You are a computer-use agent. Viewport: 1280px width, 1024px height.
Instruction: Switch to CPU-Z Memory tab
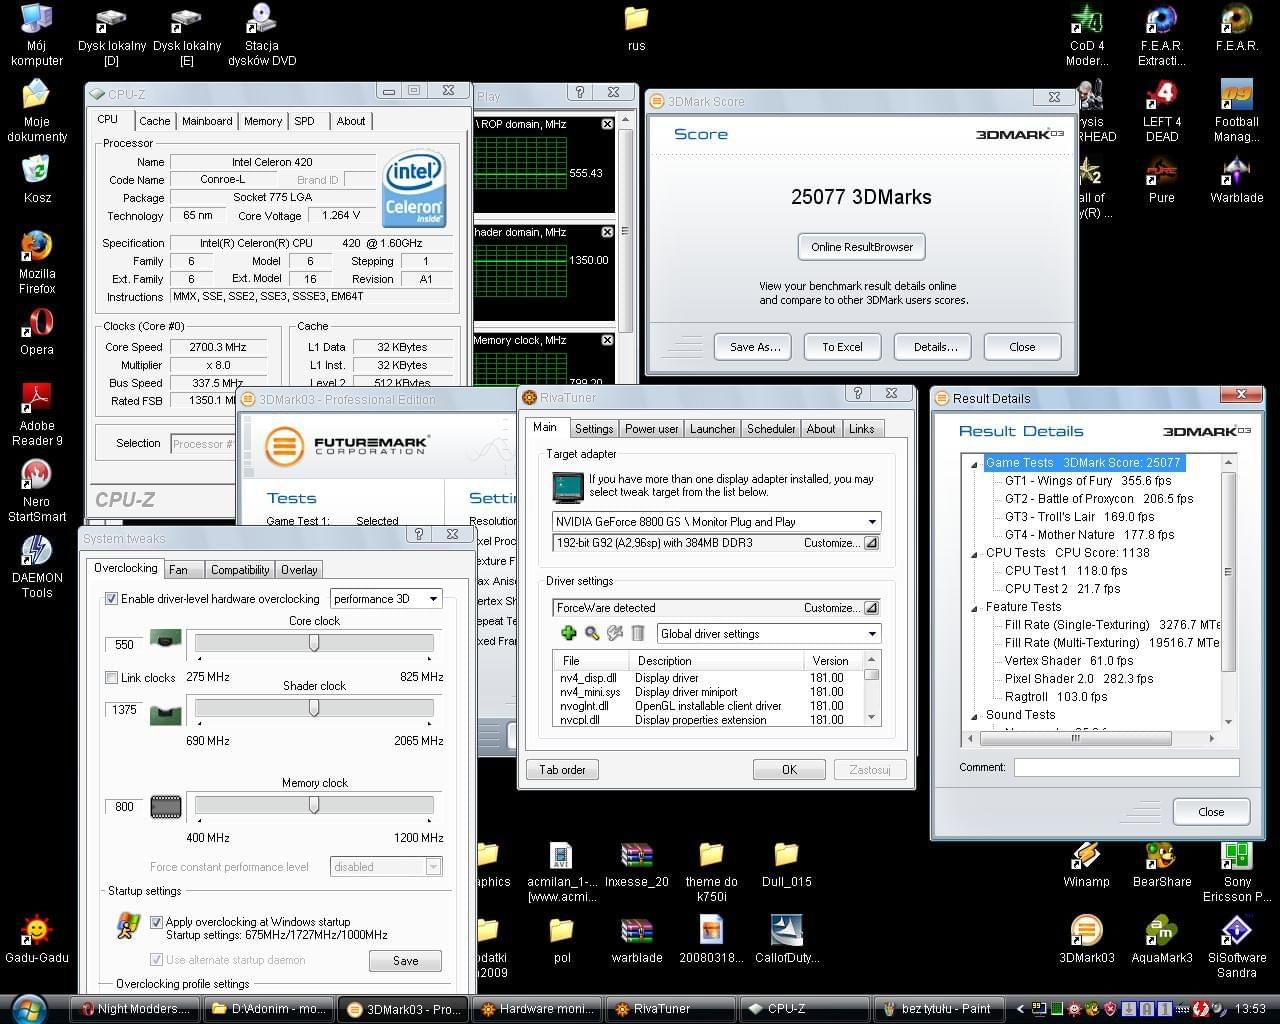coord(263,121)
